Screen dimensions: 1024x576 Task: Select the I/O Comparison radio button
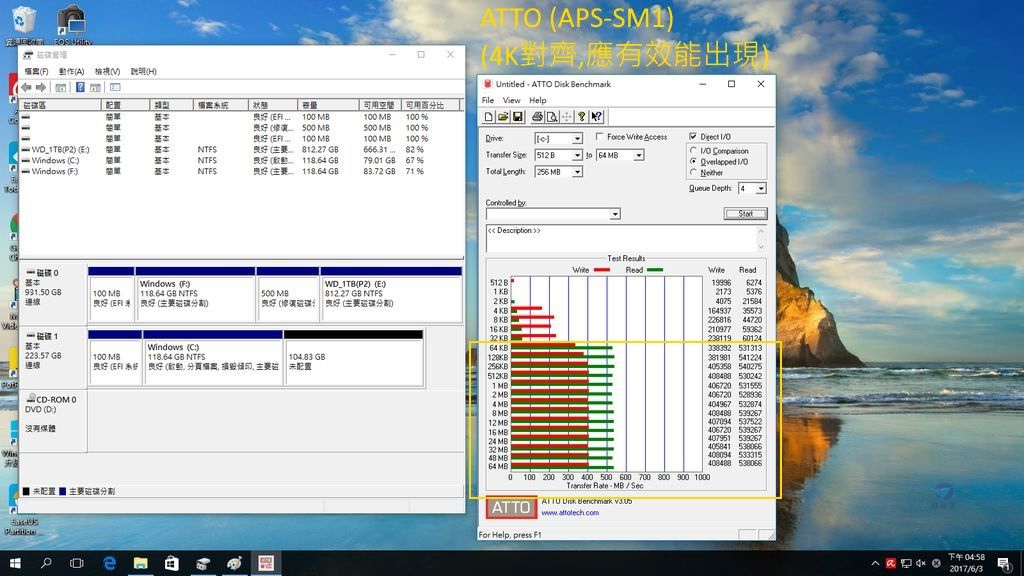694,151
